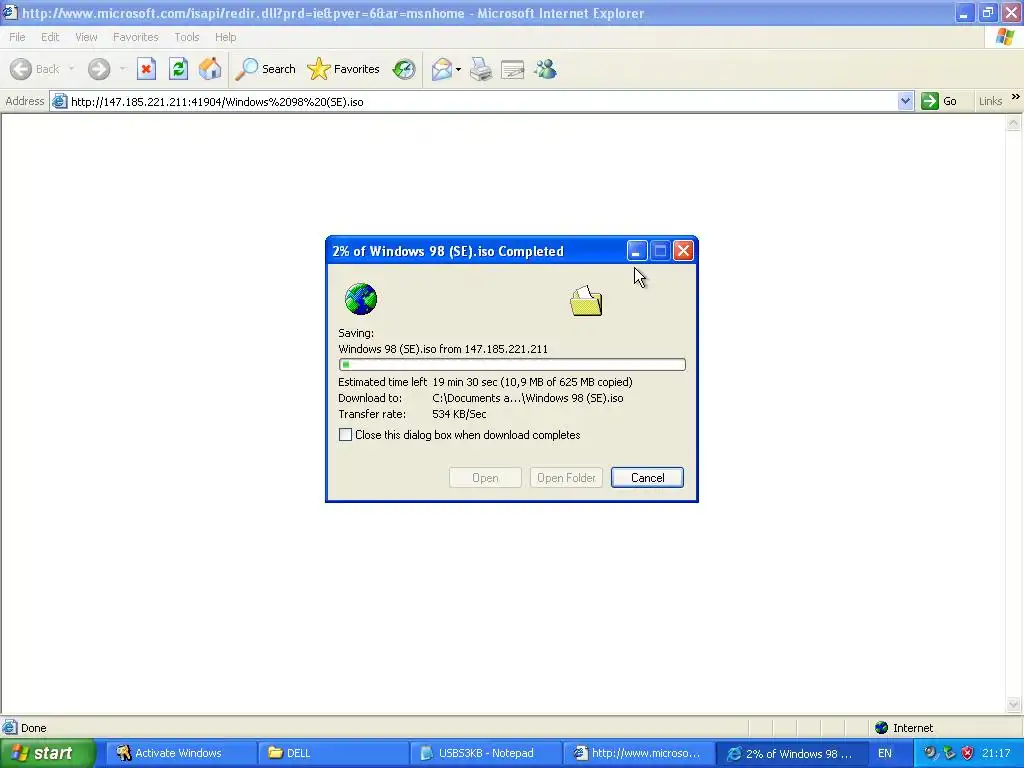1024x768 pixels.
Task: Click the page icon in the Address bar
Action: tap(59, 101)
